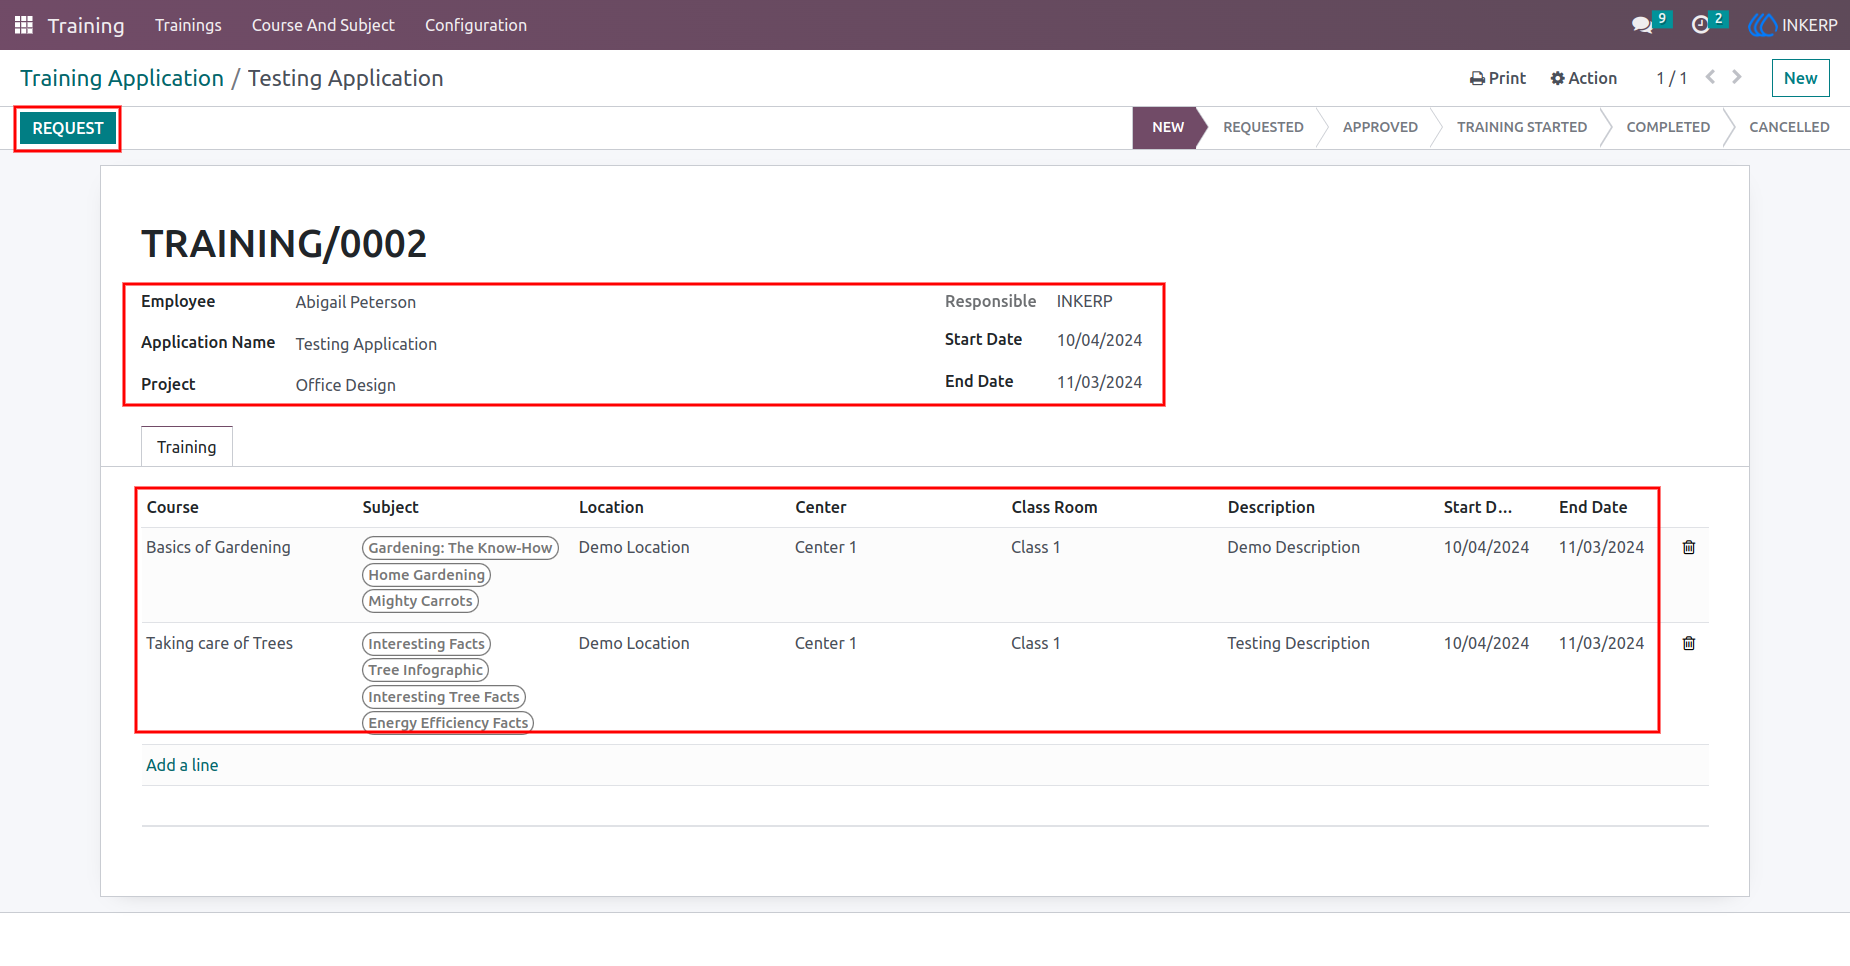Open the INKERP user menu
The width and height of the screenshot is (1850, 966).
(1793, 25)
